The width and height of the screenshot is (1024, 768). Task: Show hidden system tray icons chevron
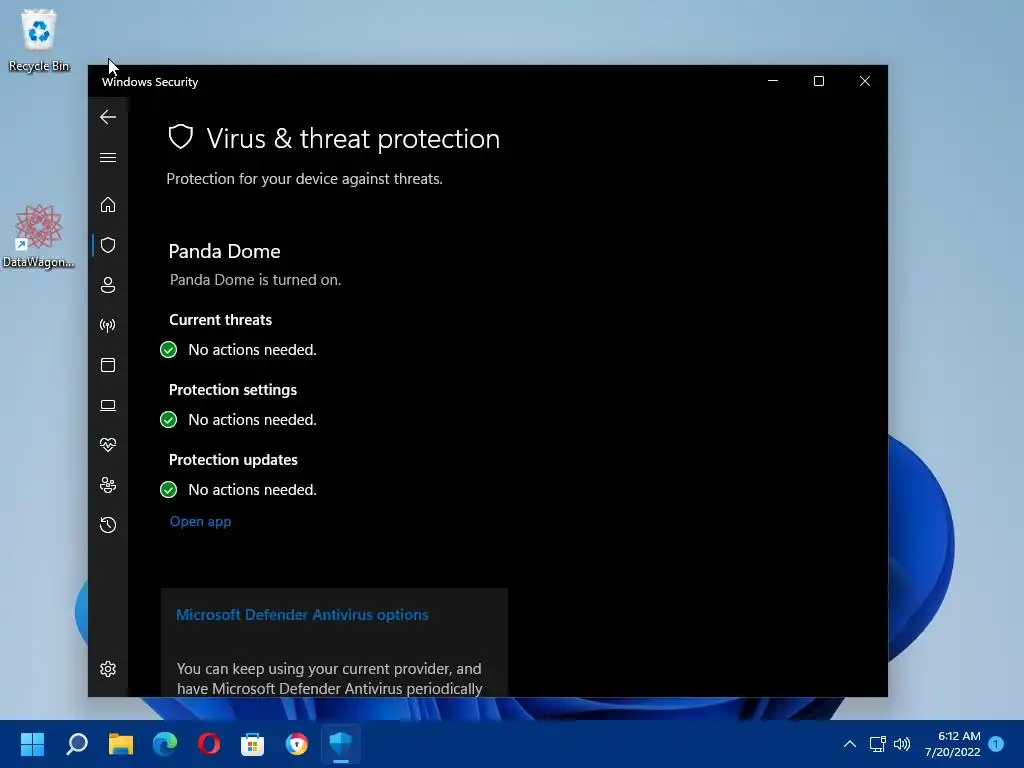coord(850,744)
